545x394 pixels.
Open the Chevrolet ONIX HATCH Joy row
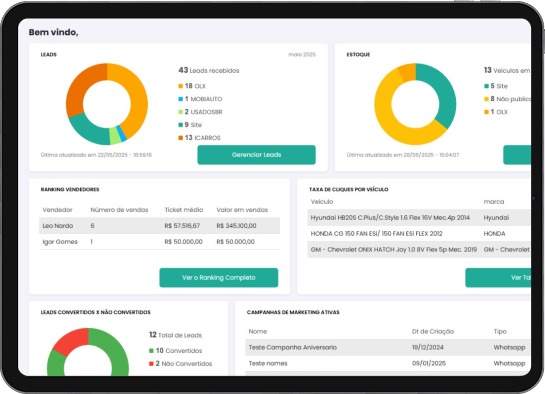[x=419, y=249]
